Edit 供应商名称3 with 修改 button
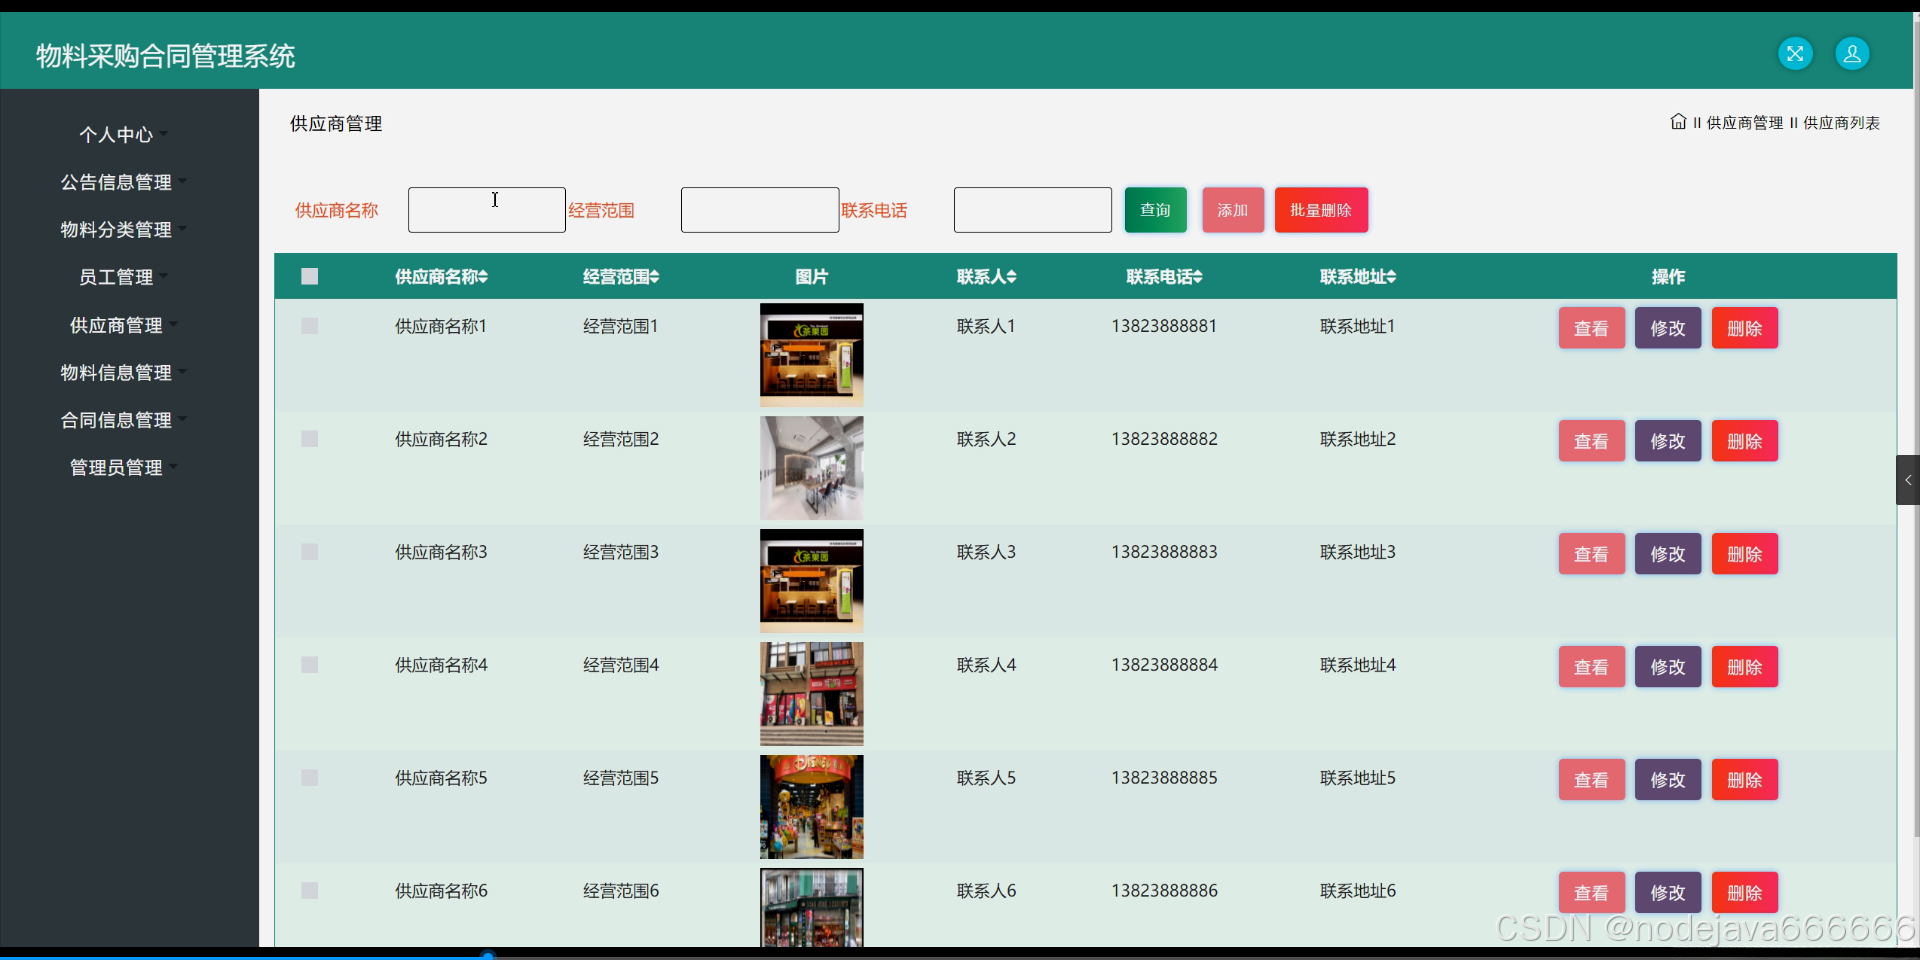The width and height of the screenshot is (1920, 960). click(x=1668, y=554)
